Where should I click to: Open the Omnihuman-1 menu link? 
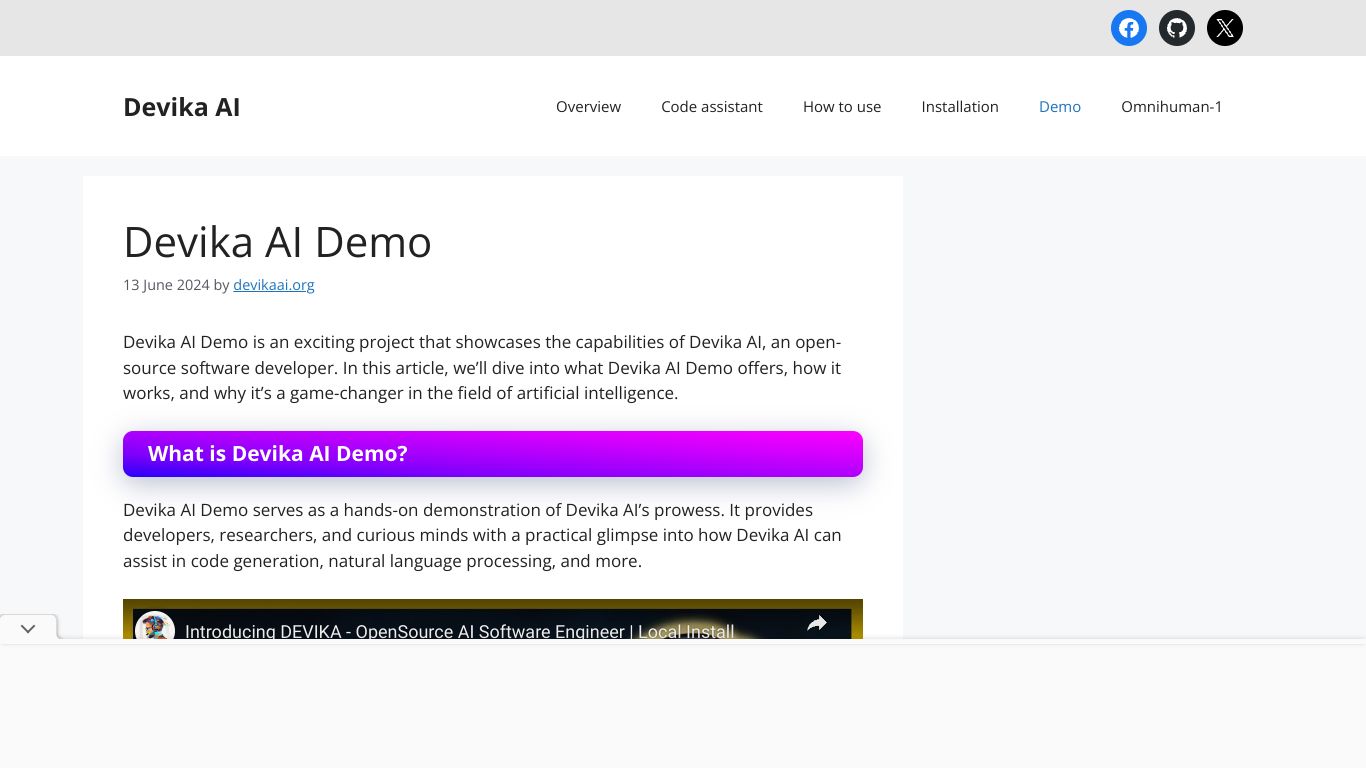pos(1171,107)
